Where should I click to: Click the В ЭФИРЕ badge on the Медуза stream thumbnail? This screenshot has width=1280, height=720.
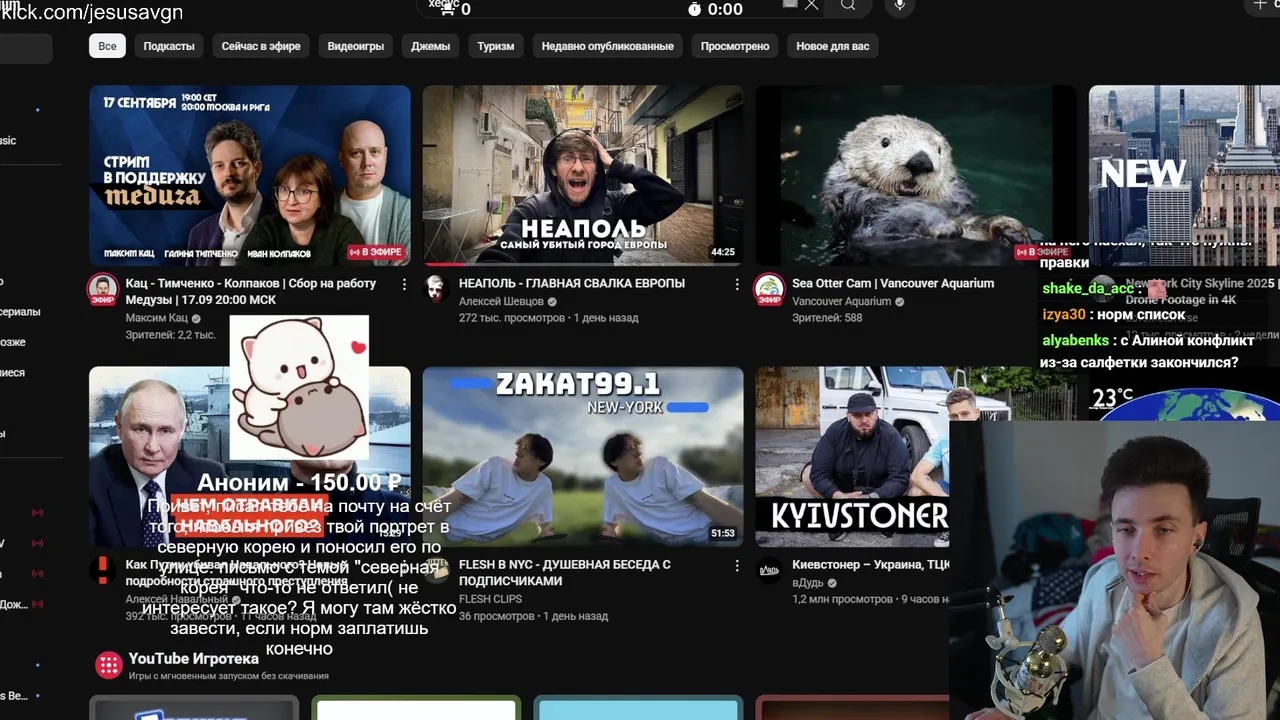click(x=376, y=252)
